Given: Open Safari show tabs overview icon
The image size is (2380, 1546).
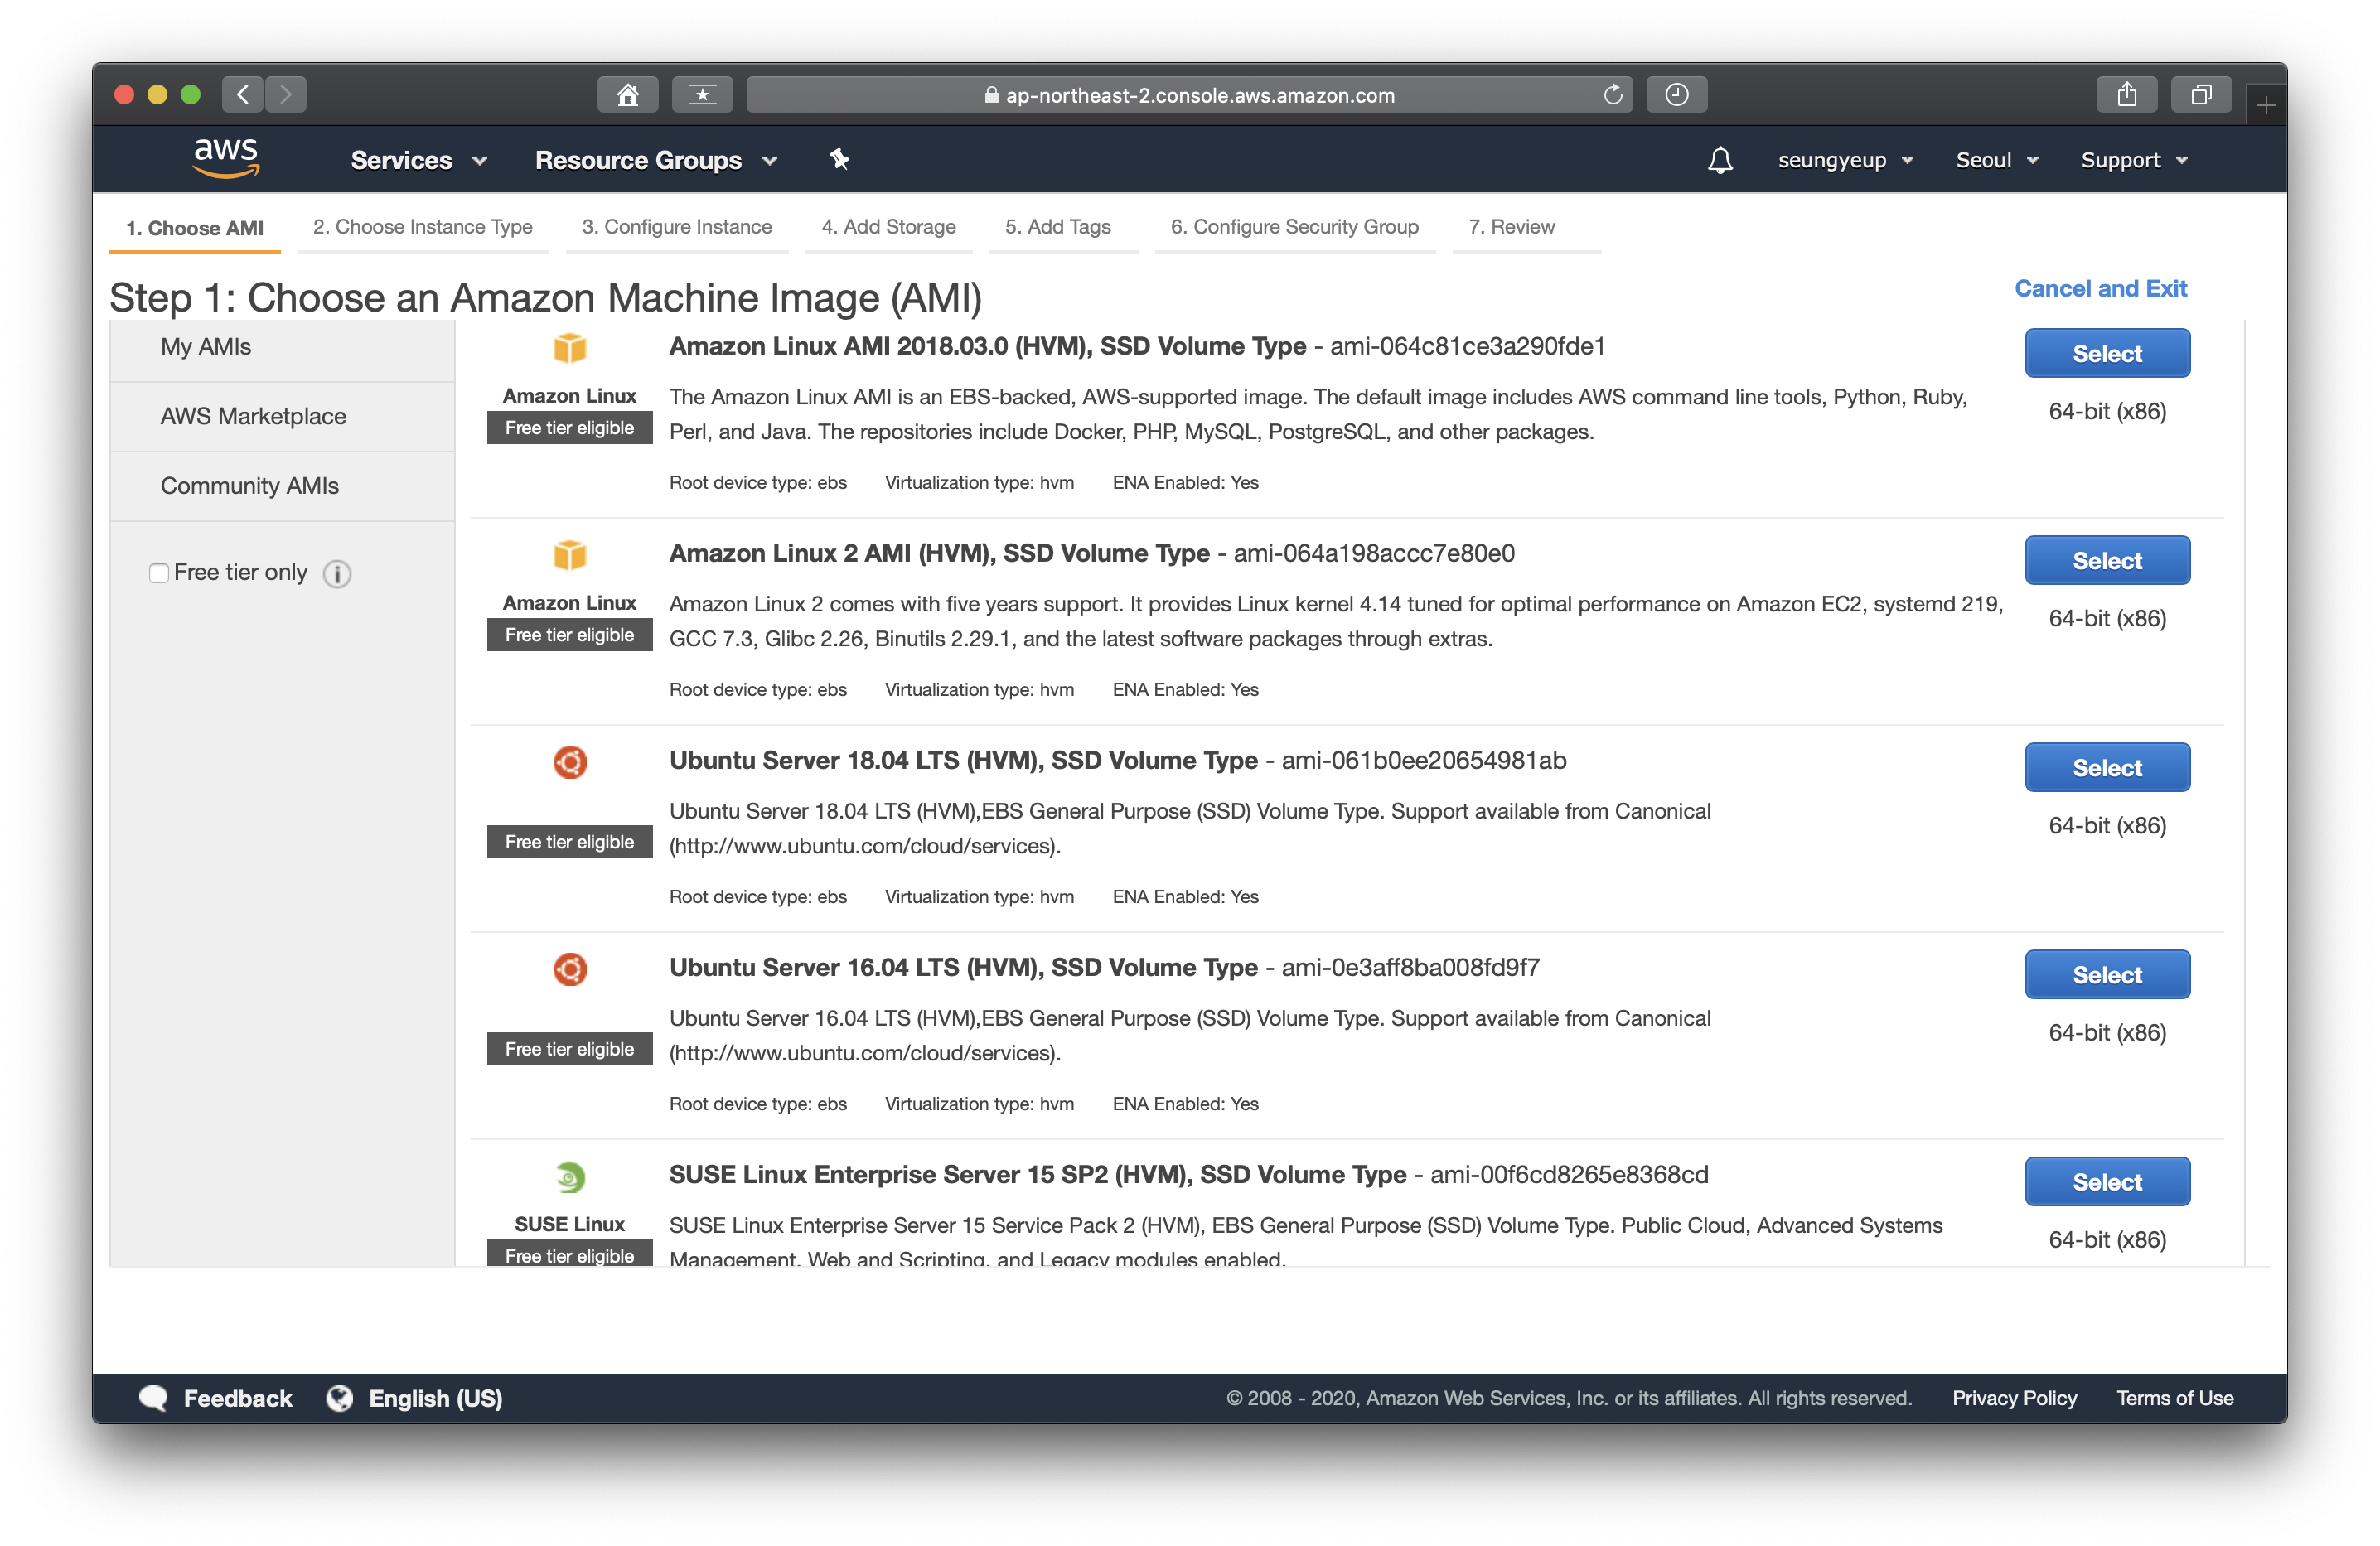Looking at the screenshot, I should [x=2200, y=95].
